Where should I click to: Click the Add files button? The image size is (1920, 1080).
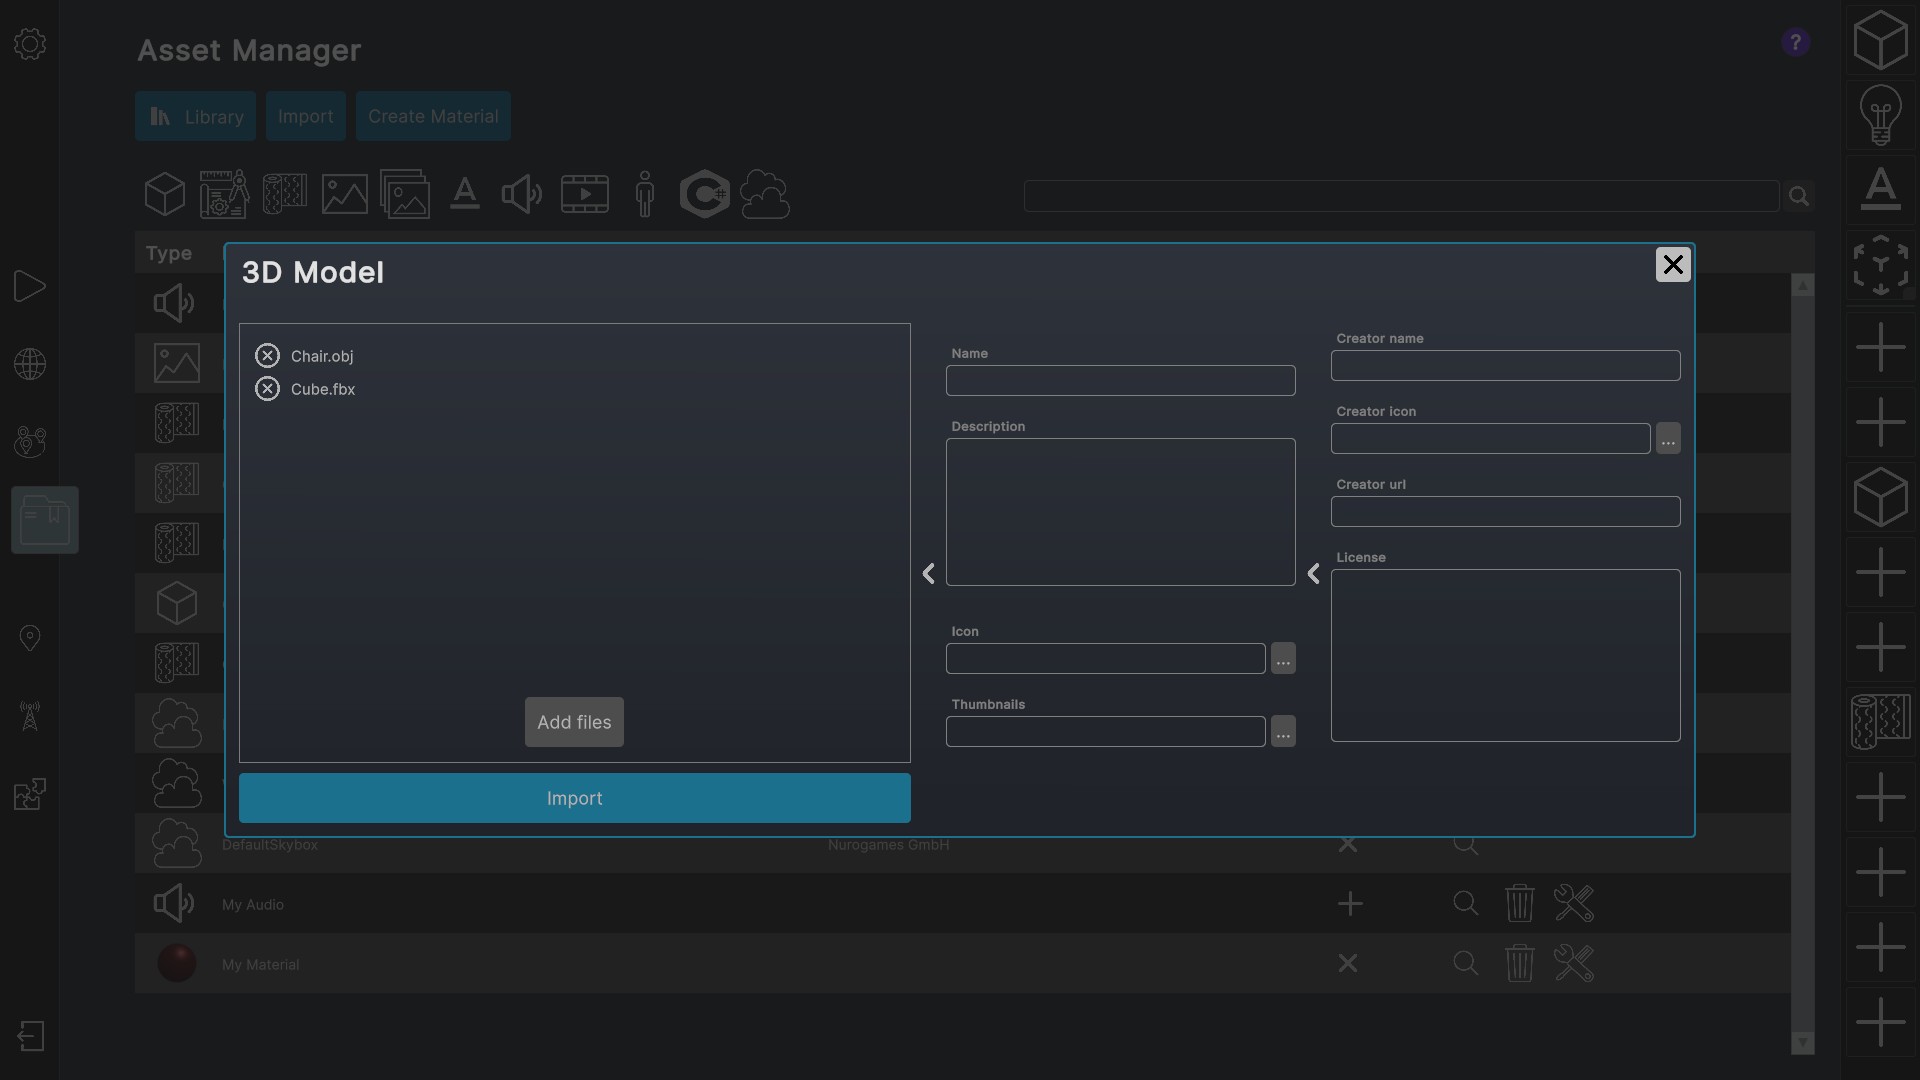click(x=574, y=722)
